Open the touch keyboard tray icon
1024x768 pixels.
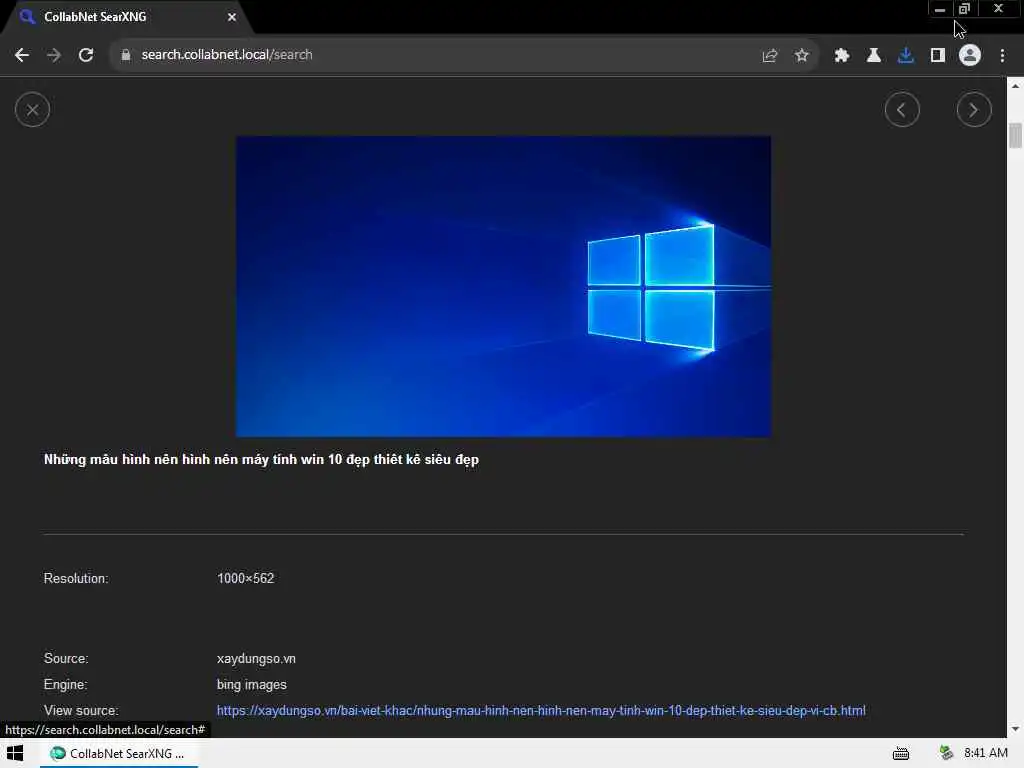(x=901, y=754)
